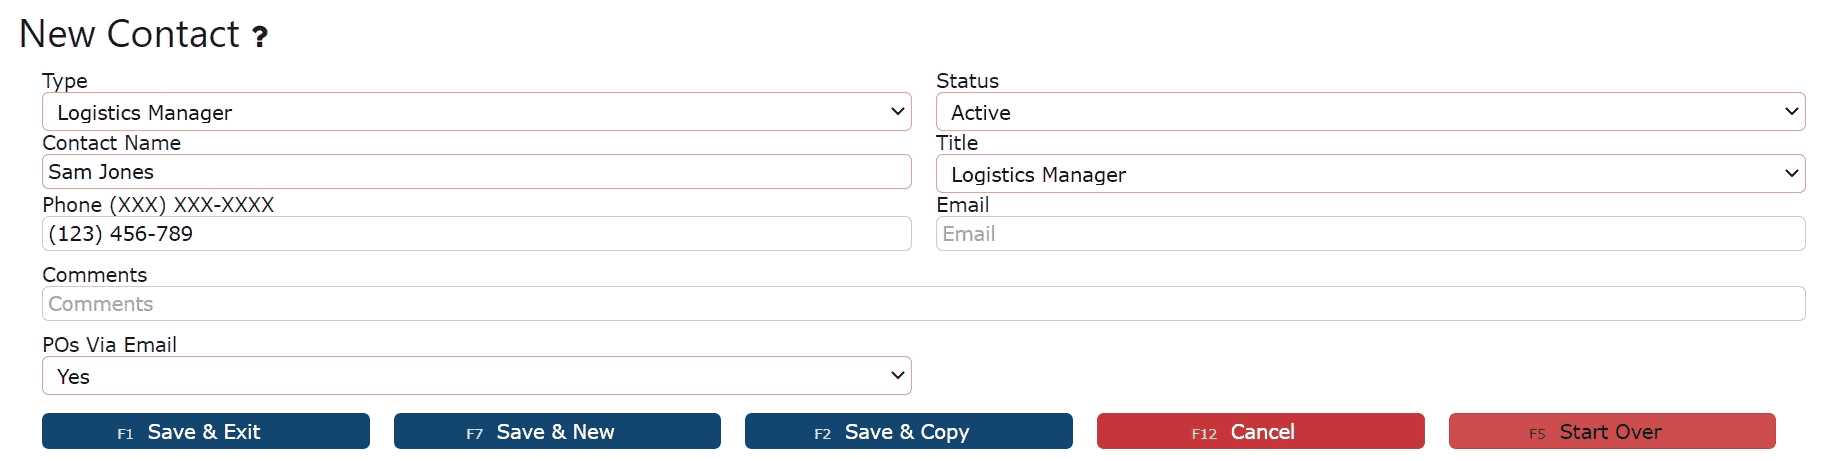The width and height of the screenshot is (1848, 461).
Task: Open the Status dropdown
Action: click(1369, 112)
